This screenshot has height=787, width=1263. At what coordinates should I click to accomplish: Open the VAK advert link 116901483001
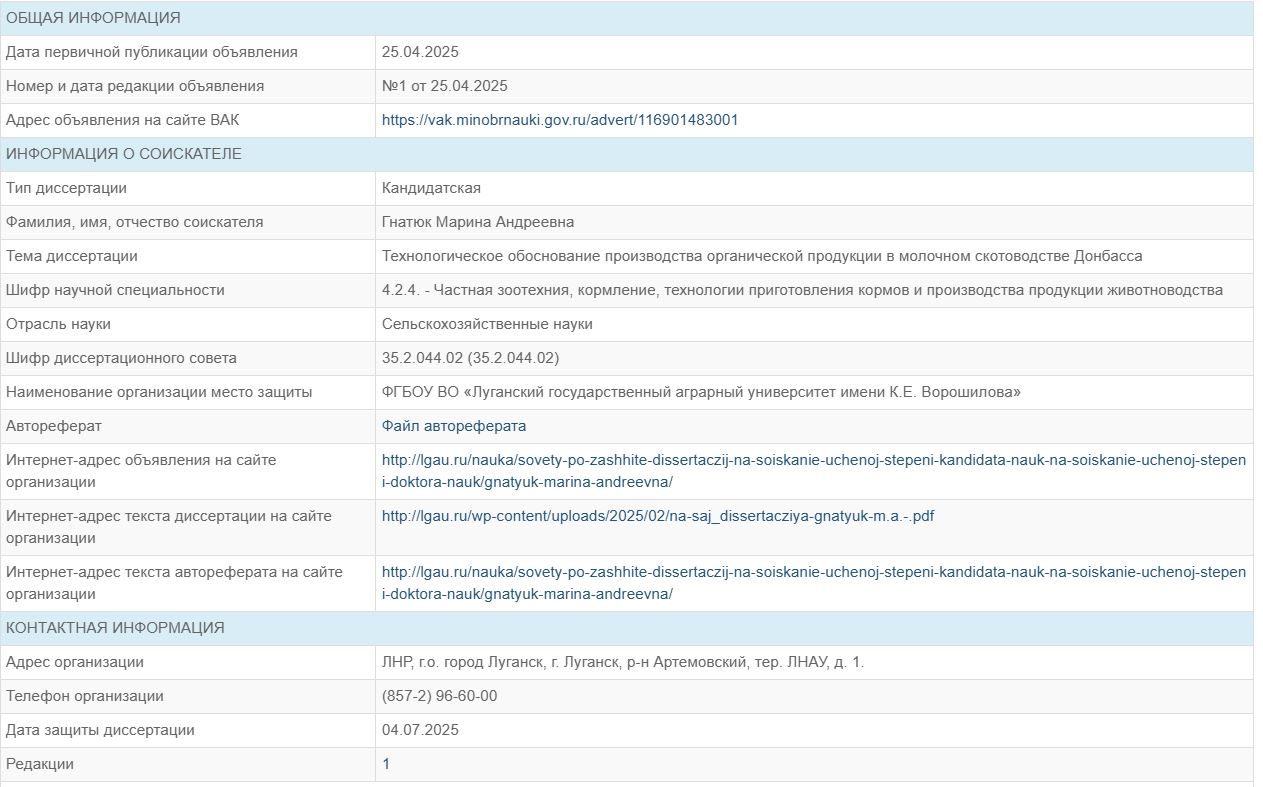coord(560,120)
